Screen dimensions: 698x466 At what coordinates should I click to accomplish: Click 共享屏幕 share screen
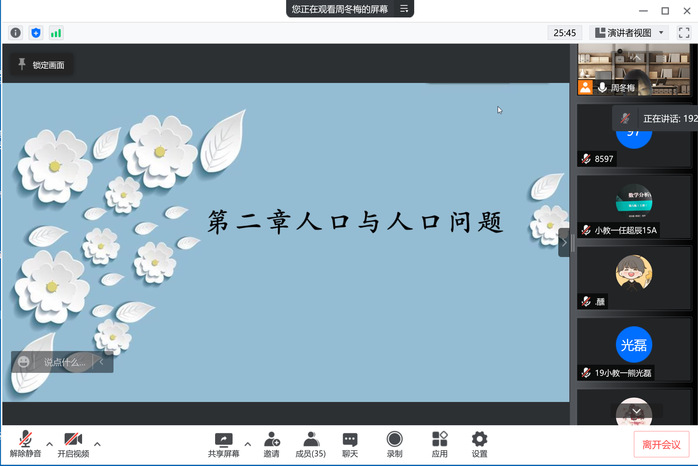223,444
